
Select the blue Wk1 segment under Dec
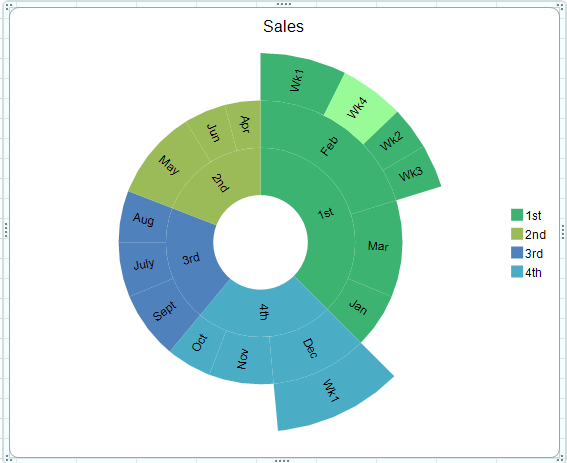click(331, 391)
